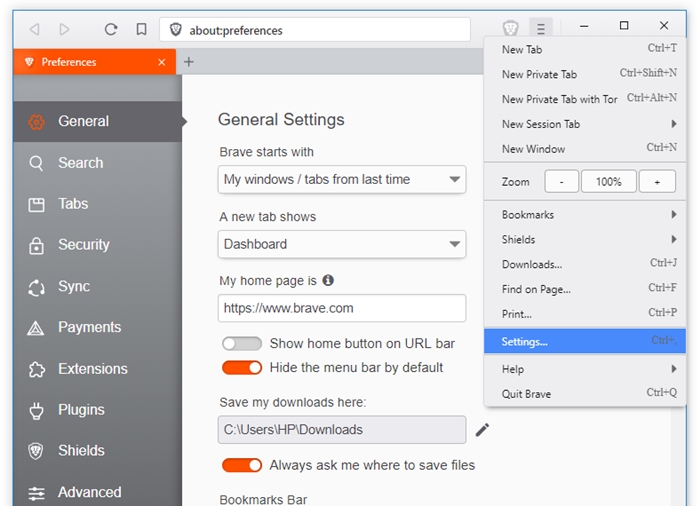The width and height of the screenshot is (700, 506).
Task: Click the General gear icon in the sidebar
Action: pos(36,121)
